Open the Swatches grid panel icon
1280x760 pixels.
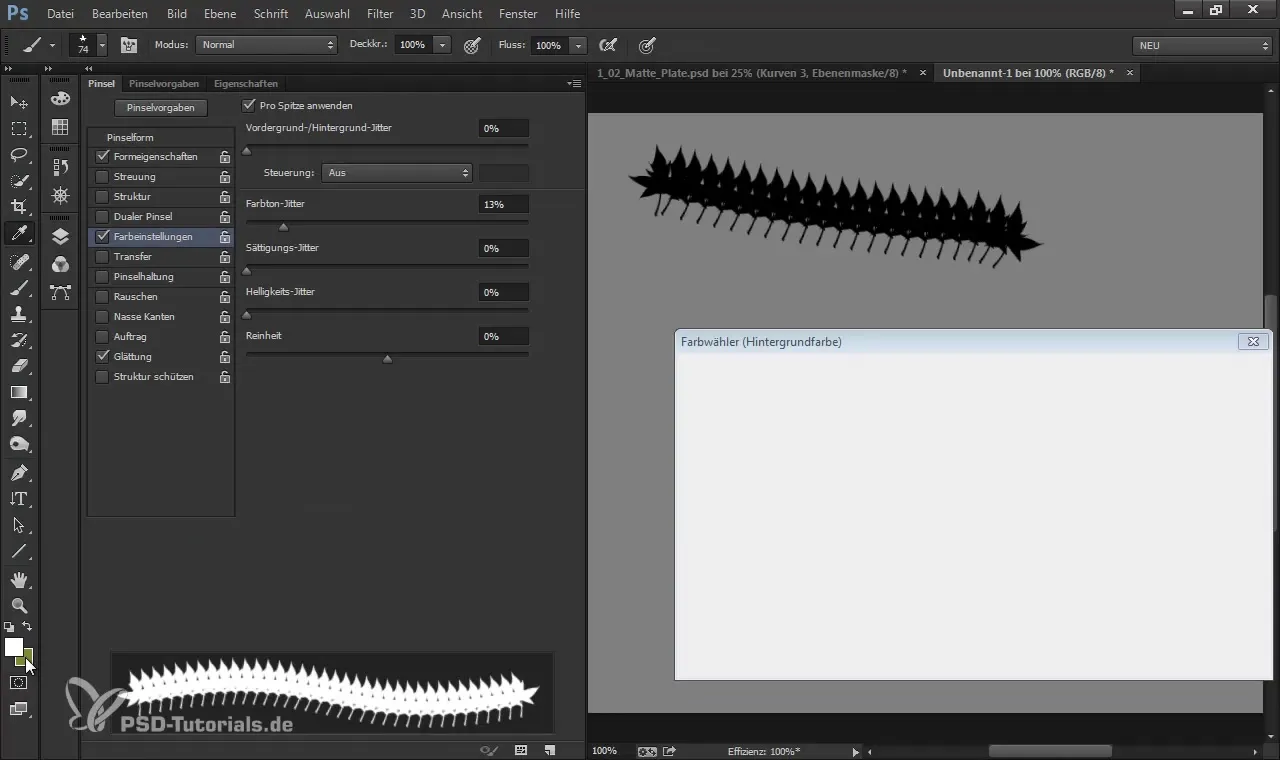point(60,127)
